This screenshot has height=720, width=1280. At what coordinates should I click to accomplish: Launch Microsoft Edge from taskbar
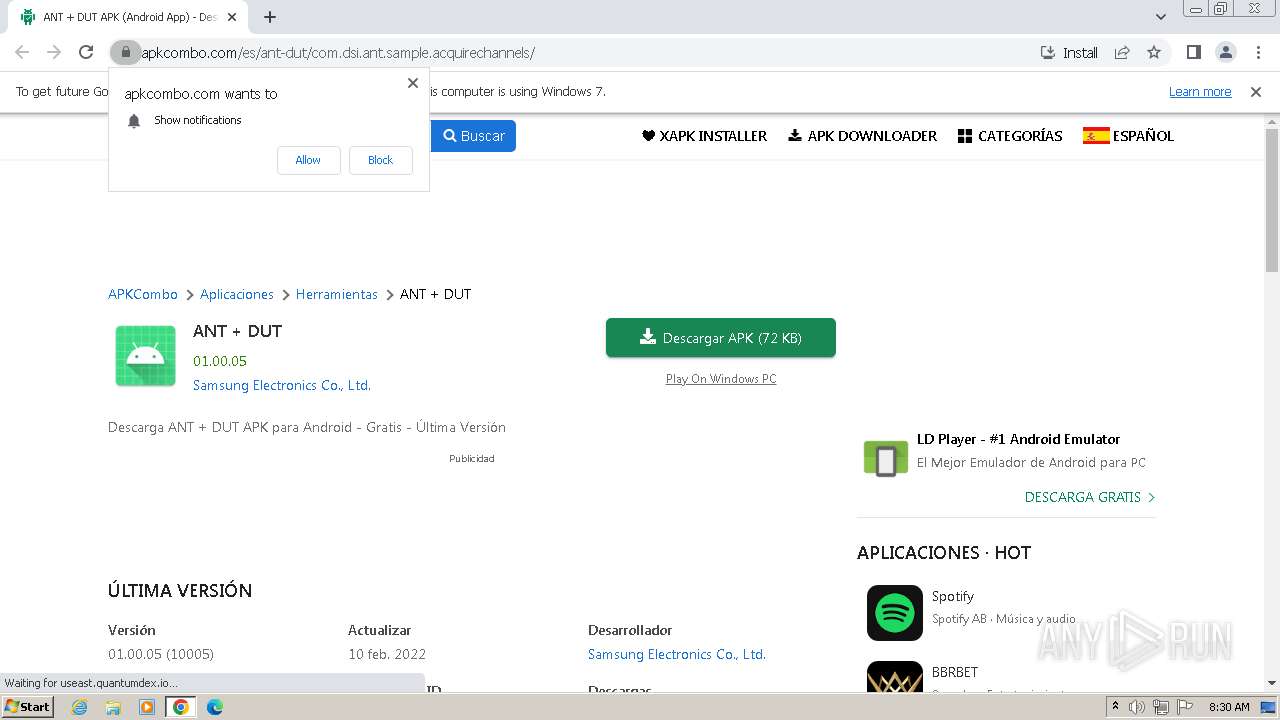pos(214,707)
